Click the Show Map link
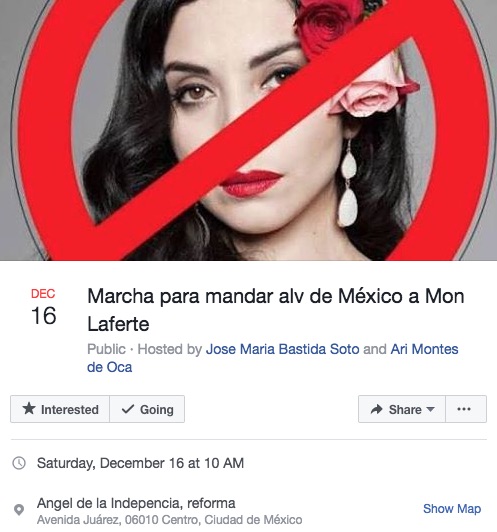 [x=452, y=509]
